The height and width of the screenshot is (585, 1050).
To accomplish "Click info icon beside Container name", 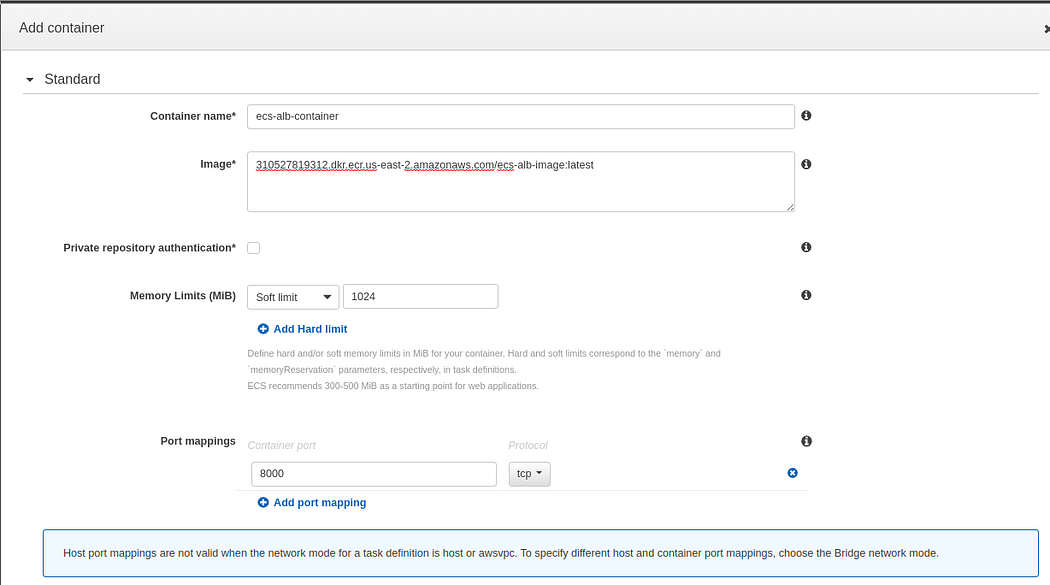I will [x=806, y=116].
